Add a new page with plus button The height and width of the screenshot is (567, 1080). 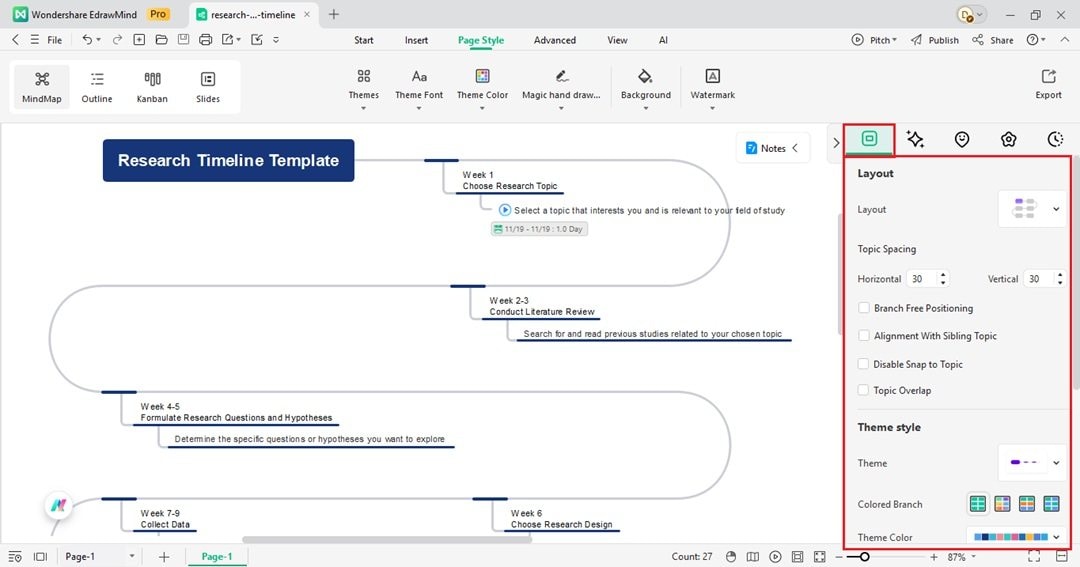pos(164,557)
